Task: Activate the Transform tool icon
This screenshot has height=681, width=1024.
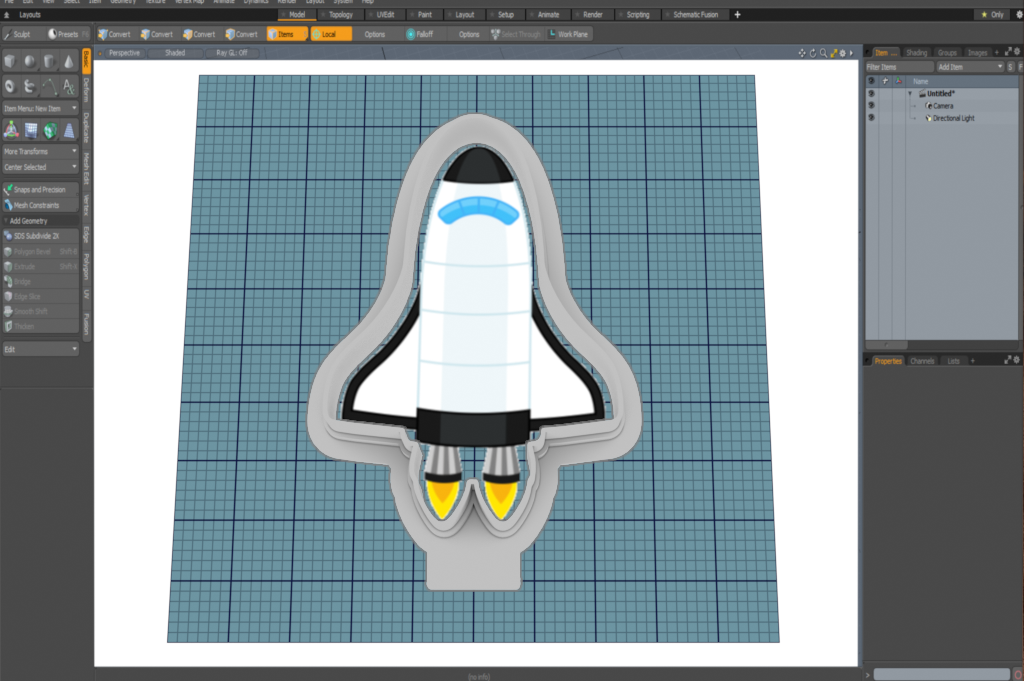Action: click(10, 129)
